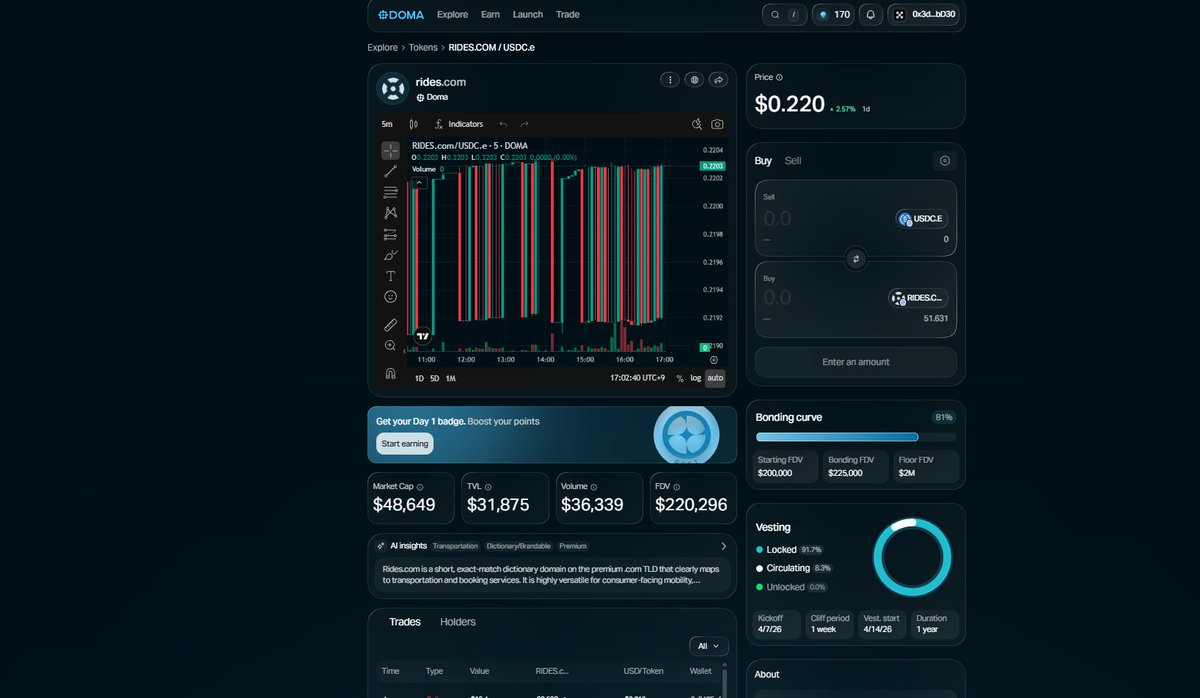Select the long position forecasting tool
Viewport: 1200px width, 698px height.
click(390, 234)
